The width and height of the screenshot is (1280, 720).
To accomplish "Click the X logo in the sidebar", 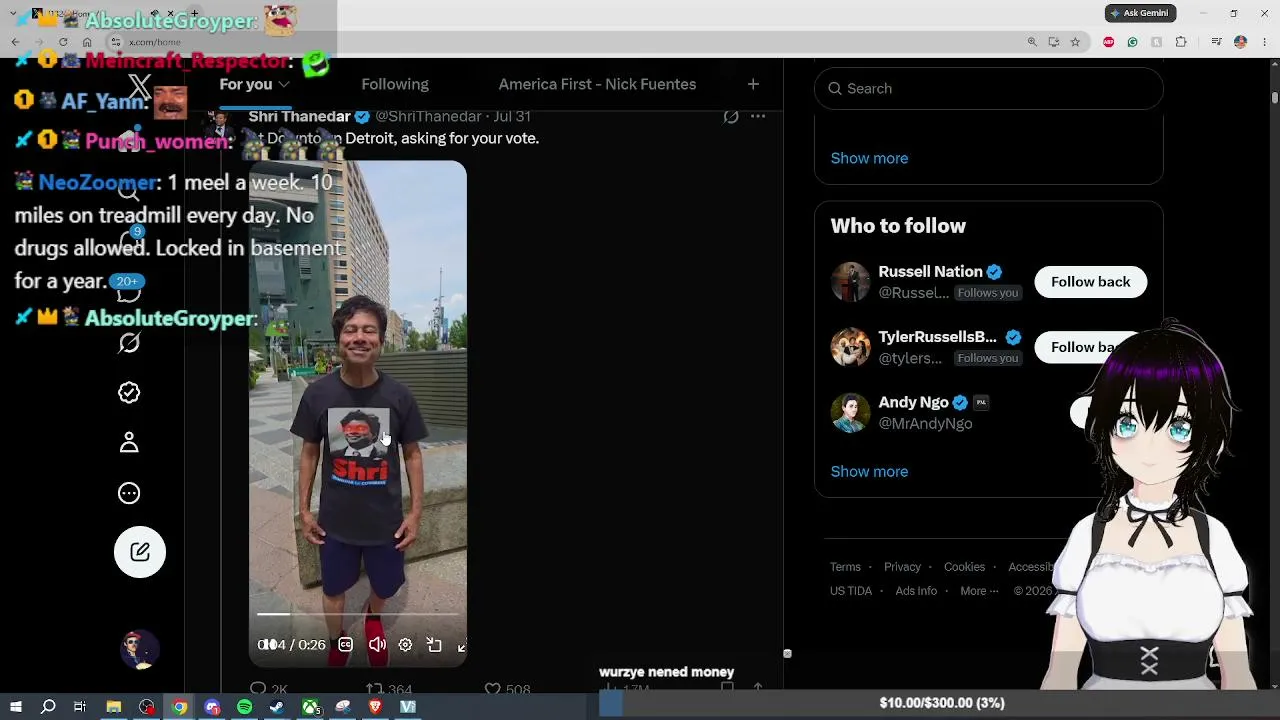I will pyautogui.click(x=140, y=87).
